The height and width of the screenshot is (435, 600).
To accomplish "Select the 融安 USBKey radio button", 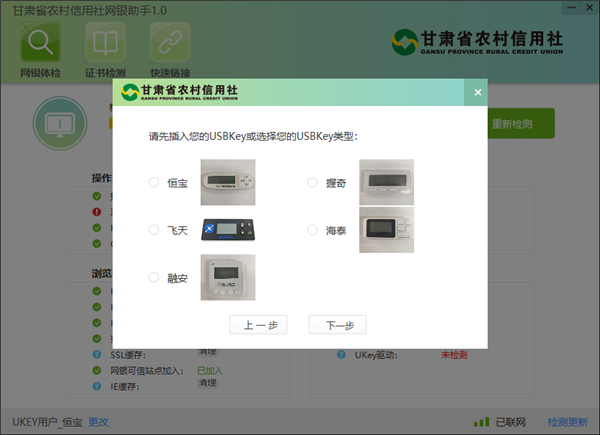I will click(x=154, y=277).
